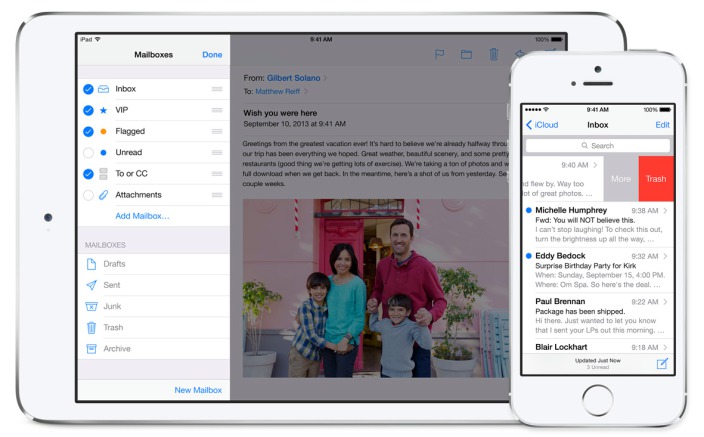Screen dimensions: 704x437
Task: Tap the Search field on iPhone
Action: click(x=598, y=146)
